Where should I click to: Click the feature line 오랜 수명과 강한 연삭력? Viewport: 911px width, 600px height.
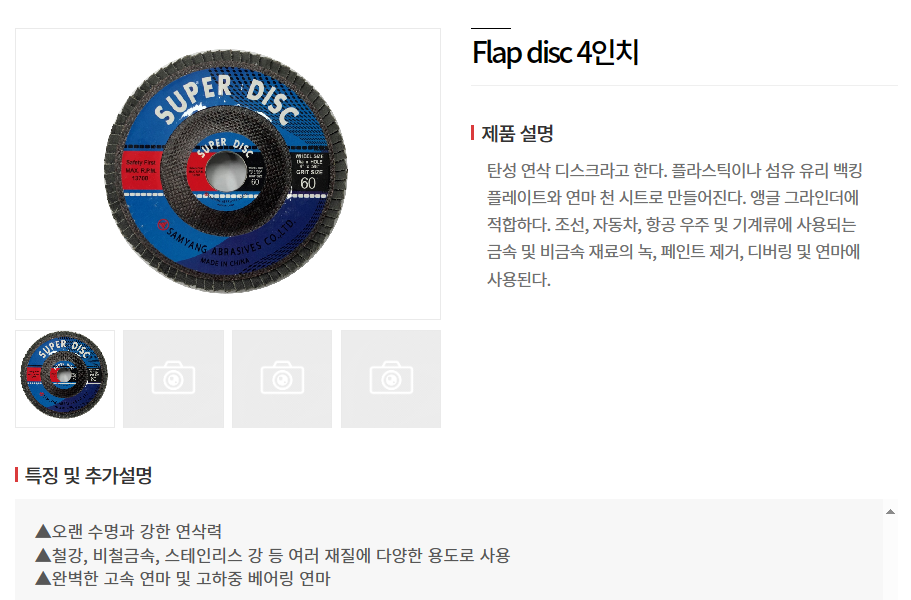tap(128, 531)
